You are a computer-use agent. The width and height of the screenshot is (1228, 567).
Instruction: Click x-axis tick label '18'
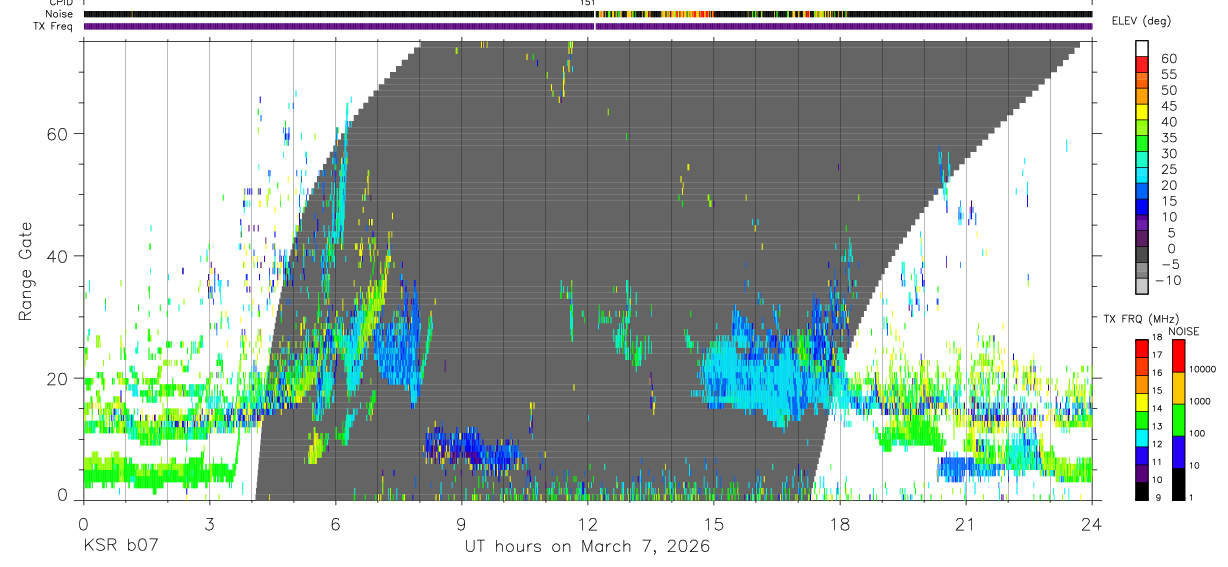click(840, 523)
